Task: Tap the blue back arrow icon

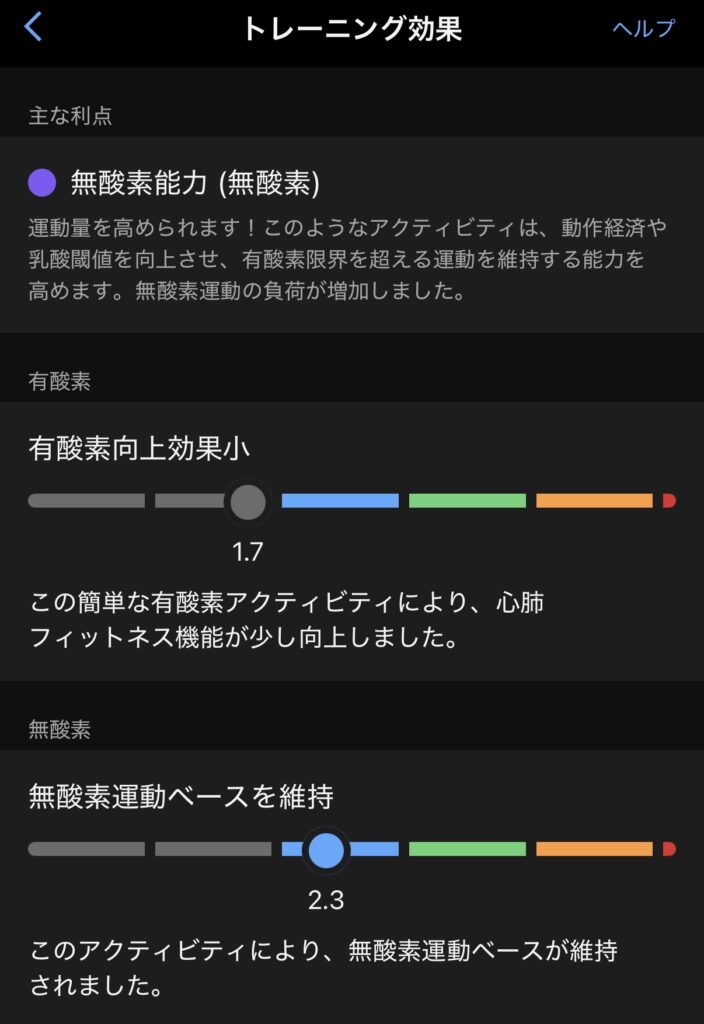Action: [34, 27]
